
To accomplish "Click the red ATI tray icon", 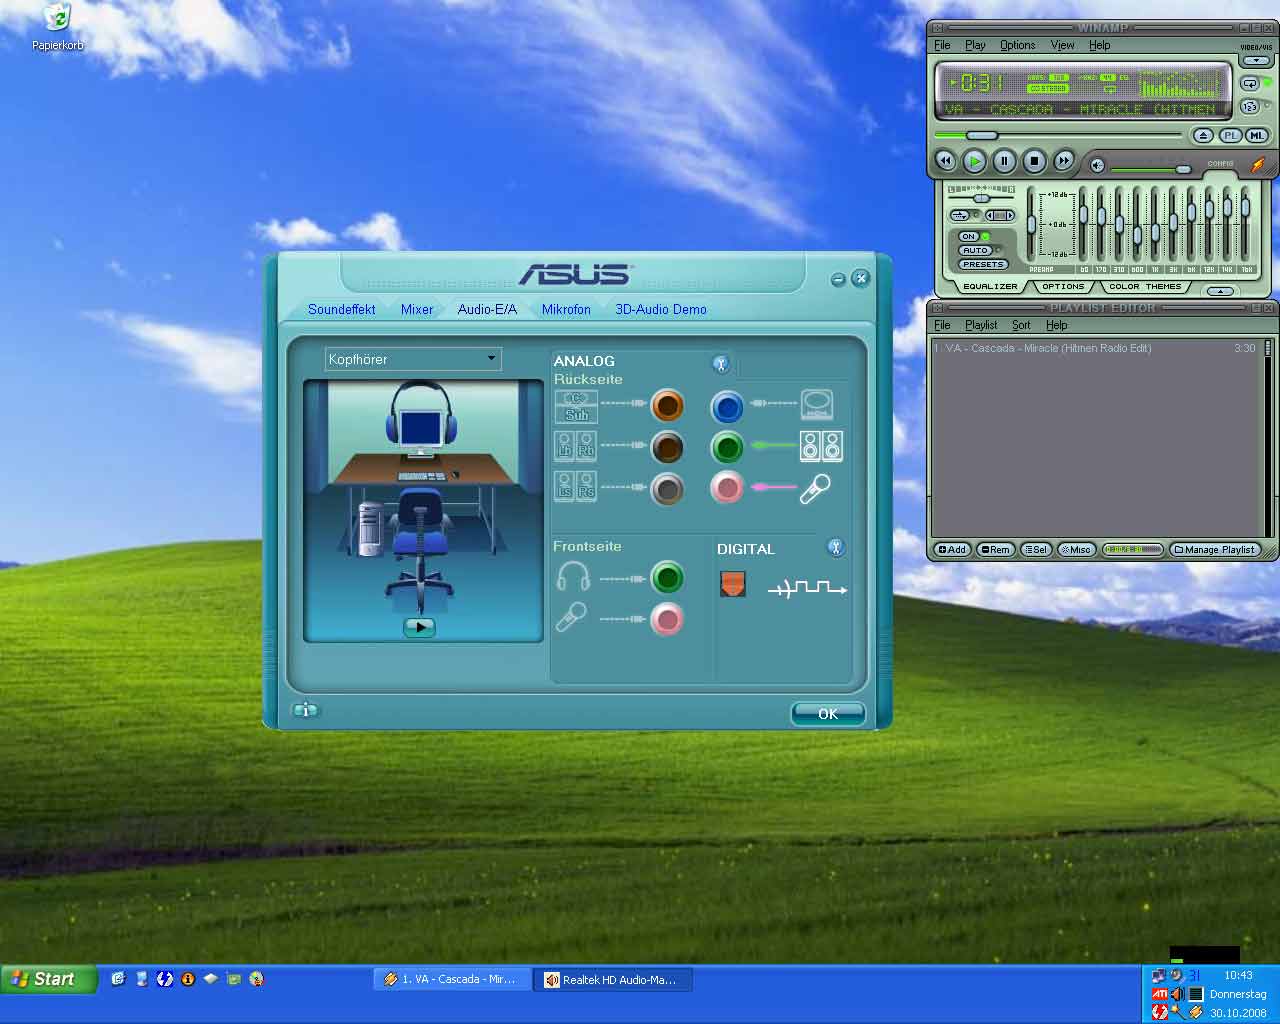I will pos(1159,994).
